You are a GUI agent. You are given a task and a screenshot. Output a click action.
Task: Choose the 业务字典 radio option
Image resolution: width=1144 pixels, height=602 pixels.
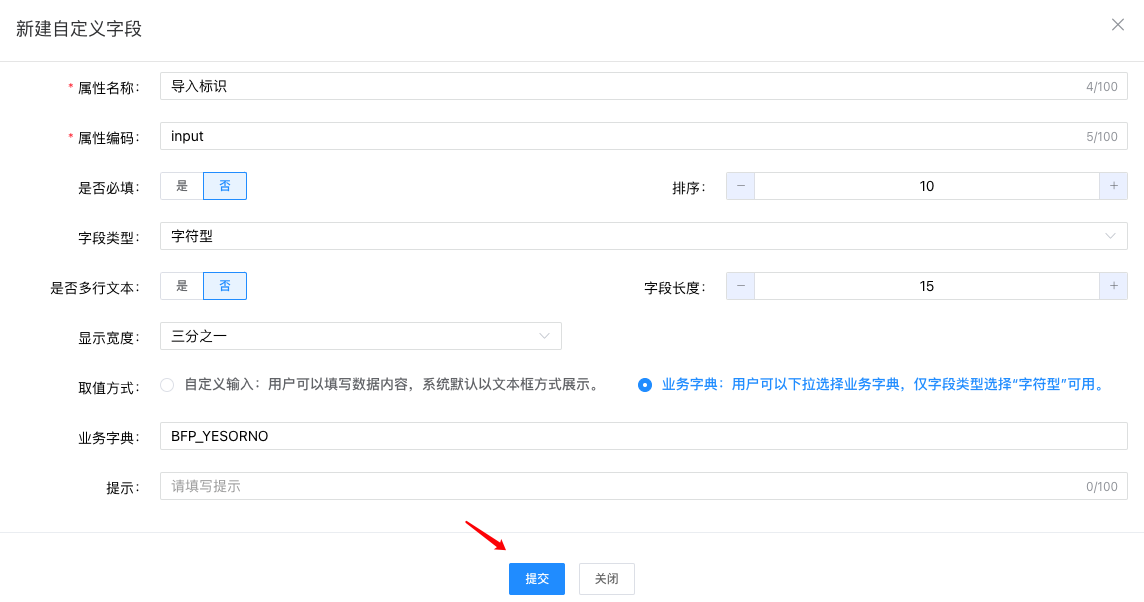pyautogui.click(x=645, y=385)
